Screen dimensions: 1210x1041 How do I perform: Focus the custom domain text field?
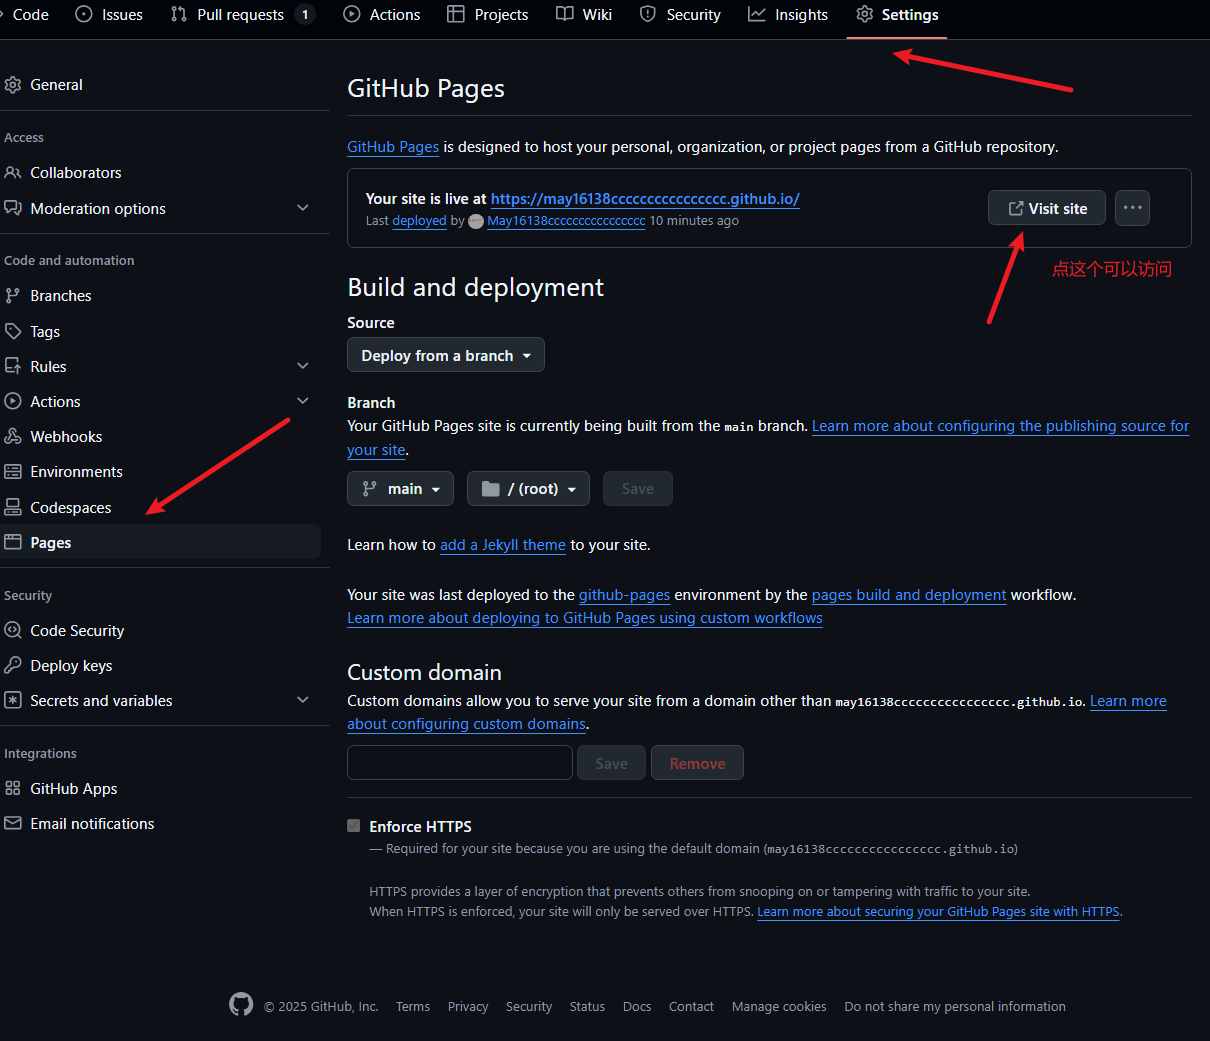pos(460,763)
